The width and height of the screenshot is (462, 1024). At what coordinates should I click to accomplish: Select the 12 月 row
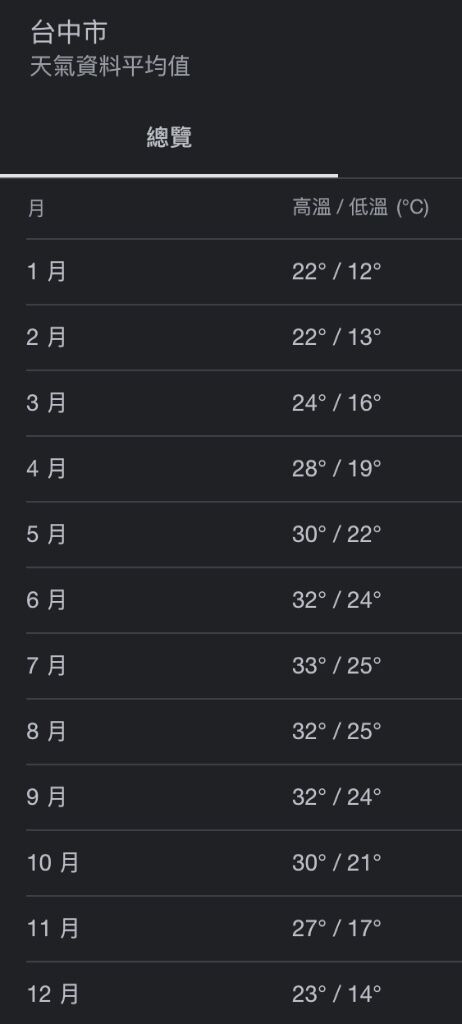(244, 993)
